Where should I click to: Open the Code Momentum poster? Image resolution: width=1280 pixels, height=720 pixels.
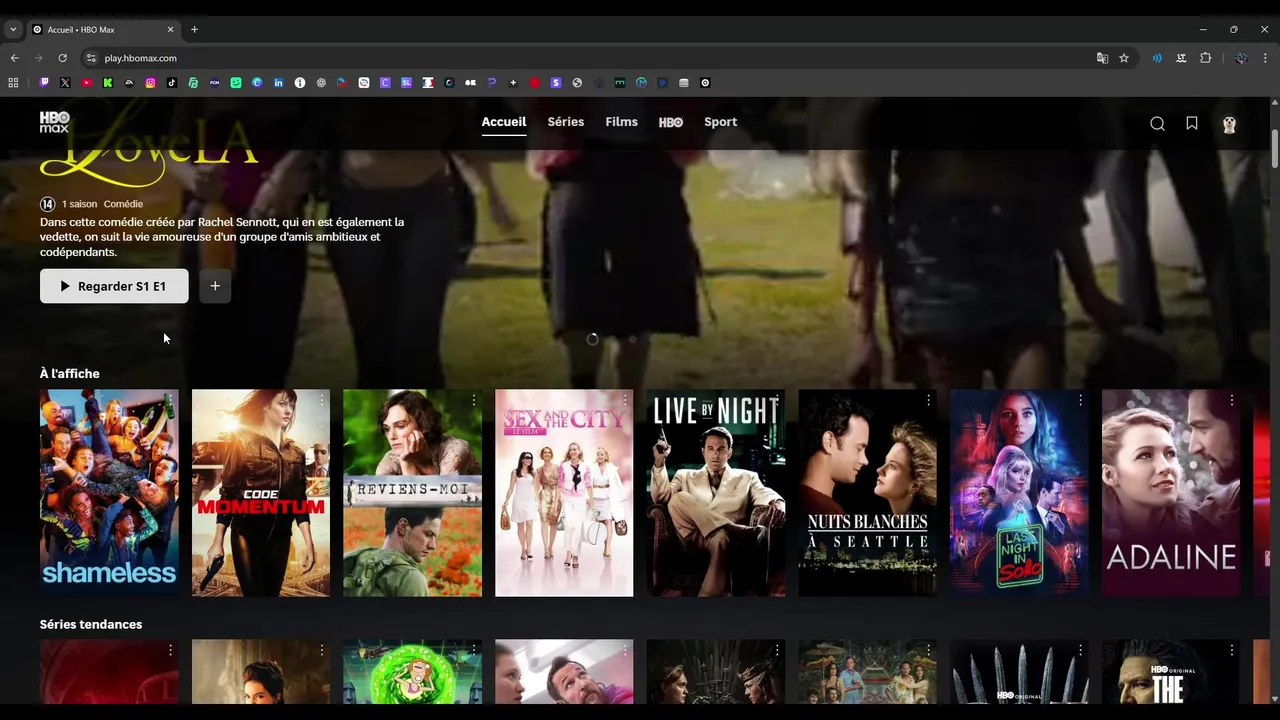coord(261,493)
